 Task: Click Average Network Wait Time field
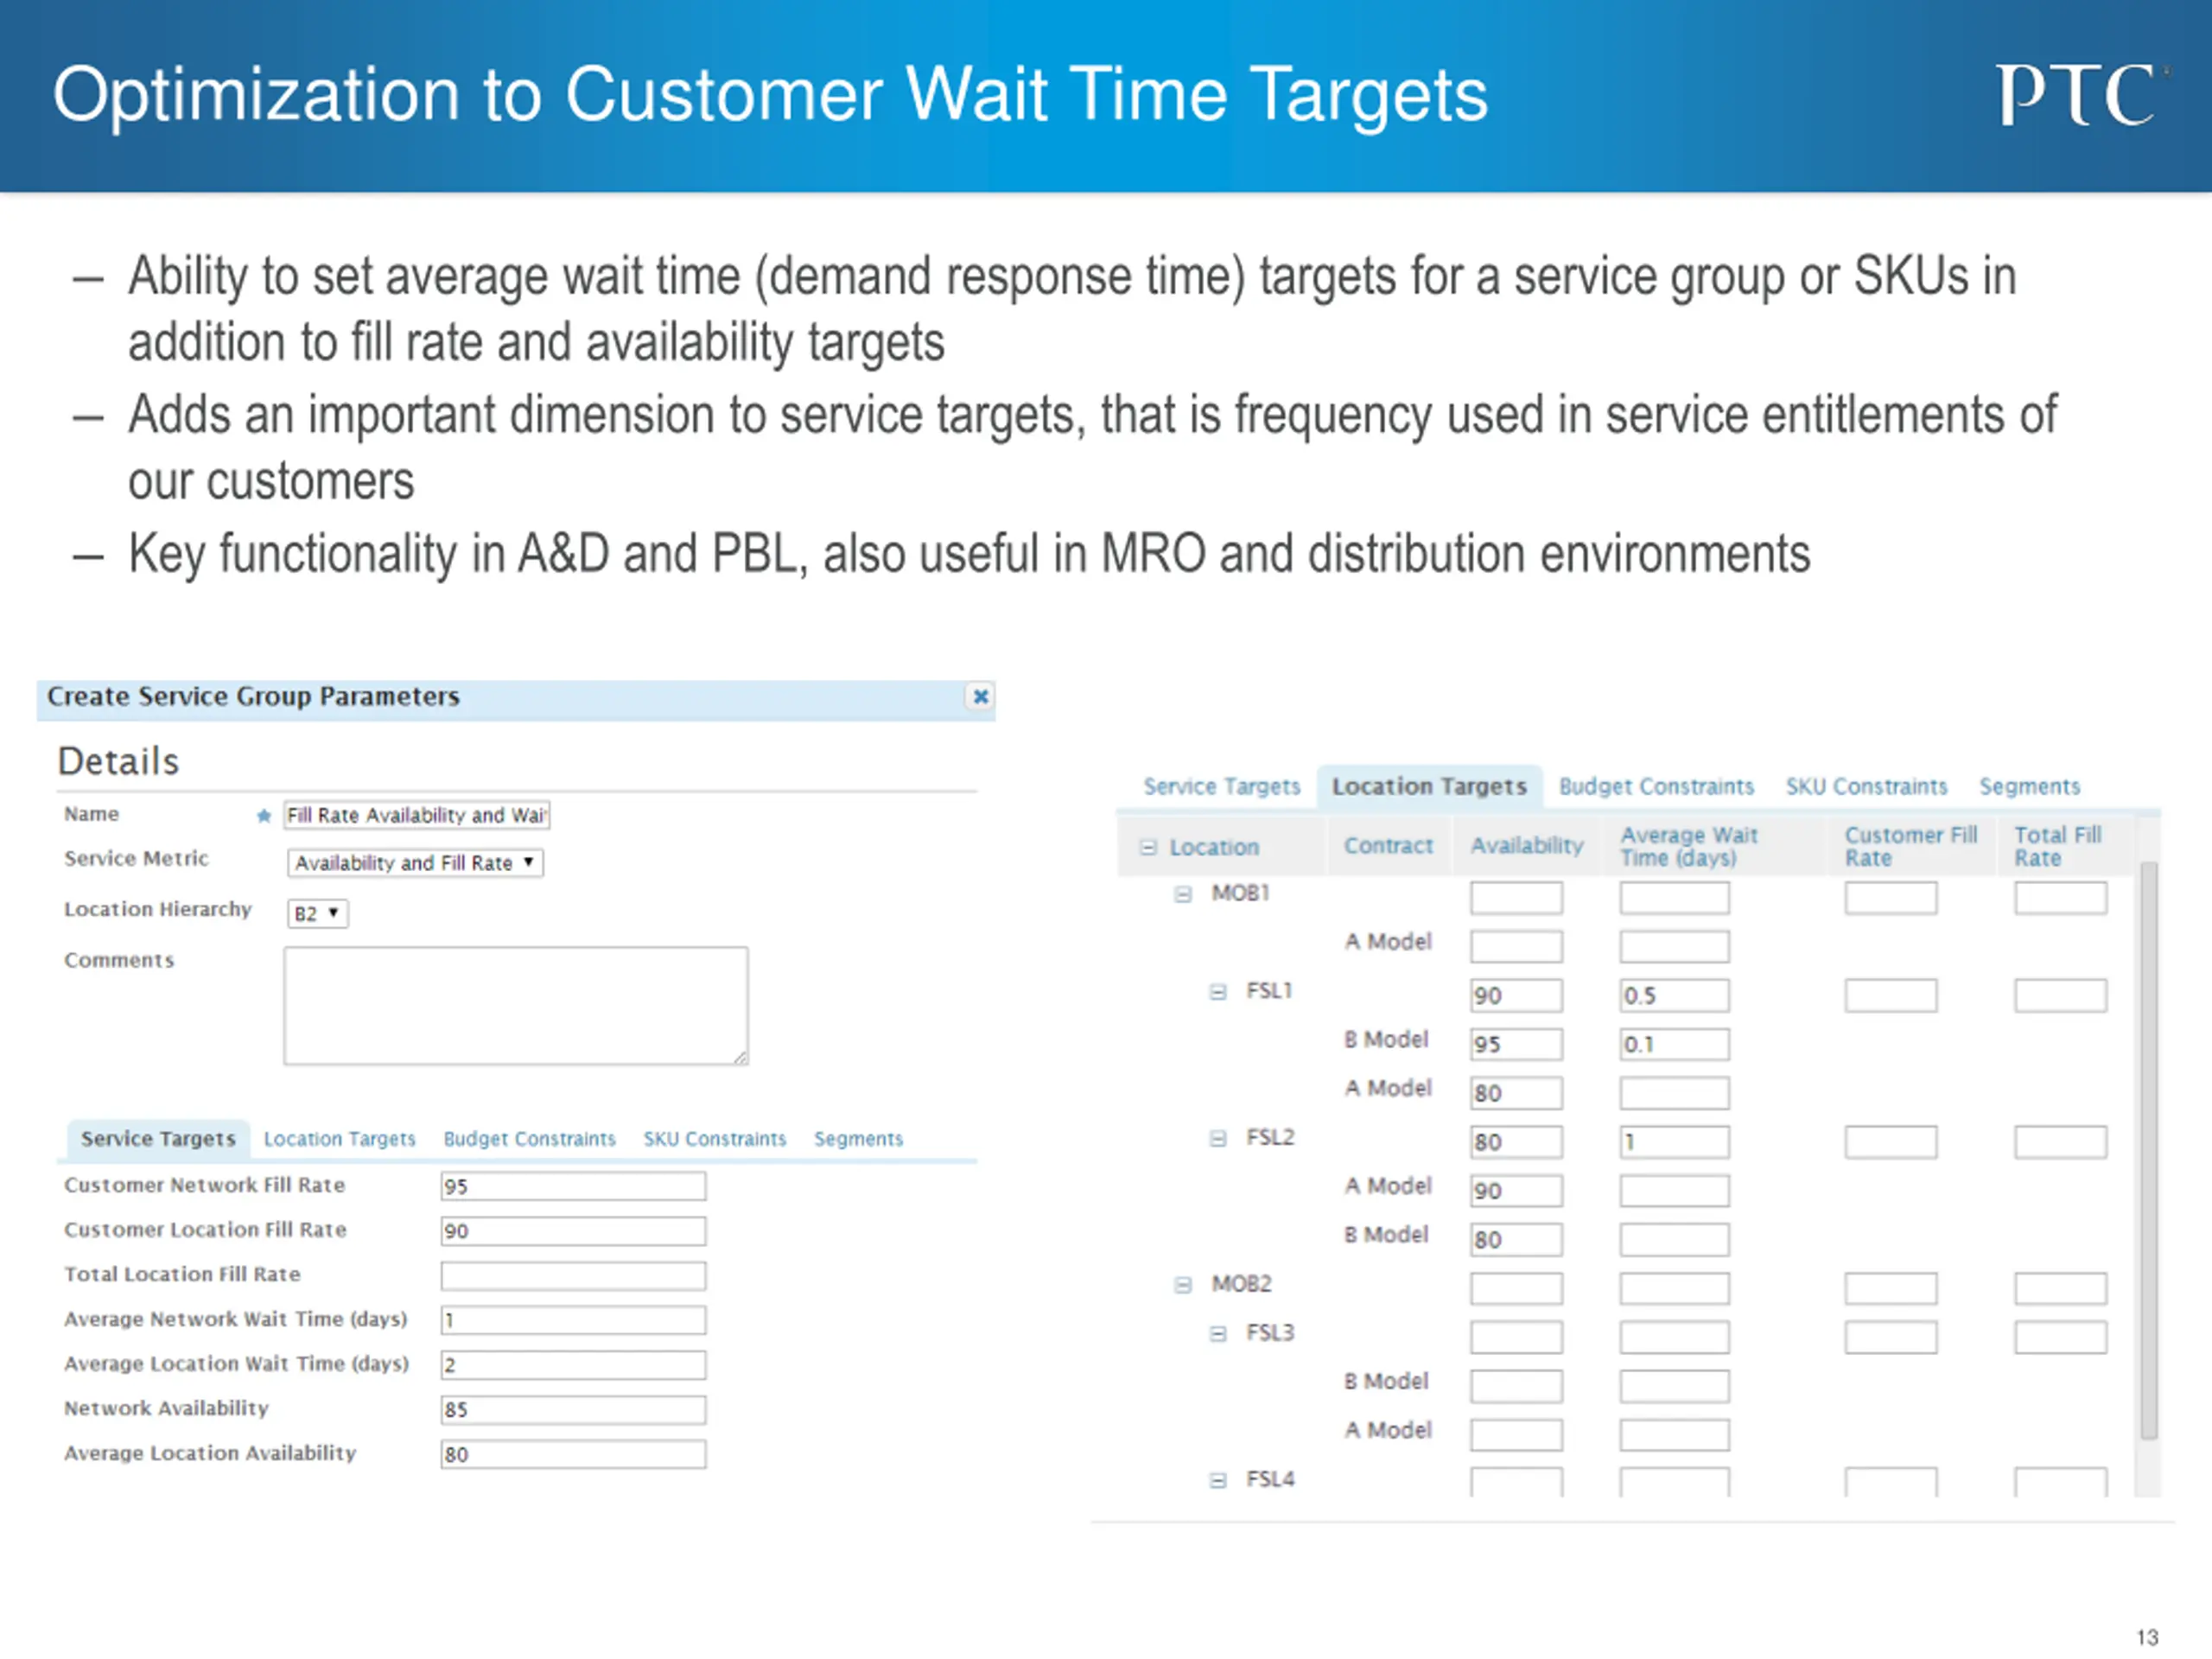click(573, 1320)
